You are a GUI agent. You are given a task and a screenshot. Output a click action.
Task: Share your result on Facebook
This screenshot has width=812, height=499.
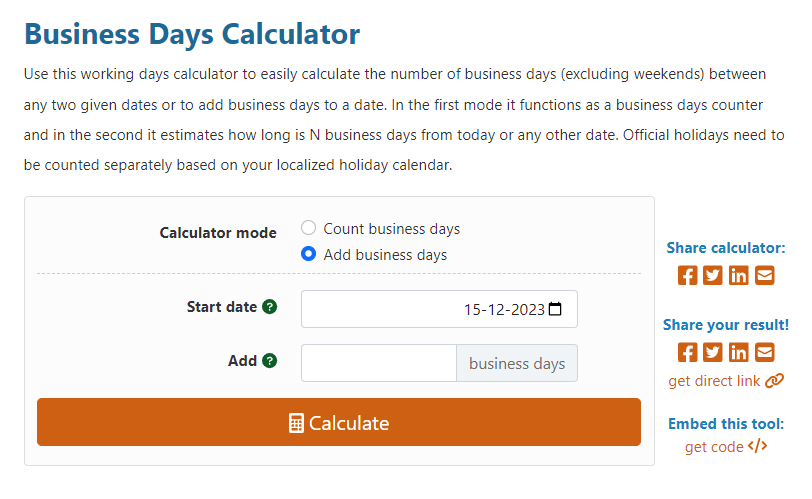click(x=687, y=352)
